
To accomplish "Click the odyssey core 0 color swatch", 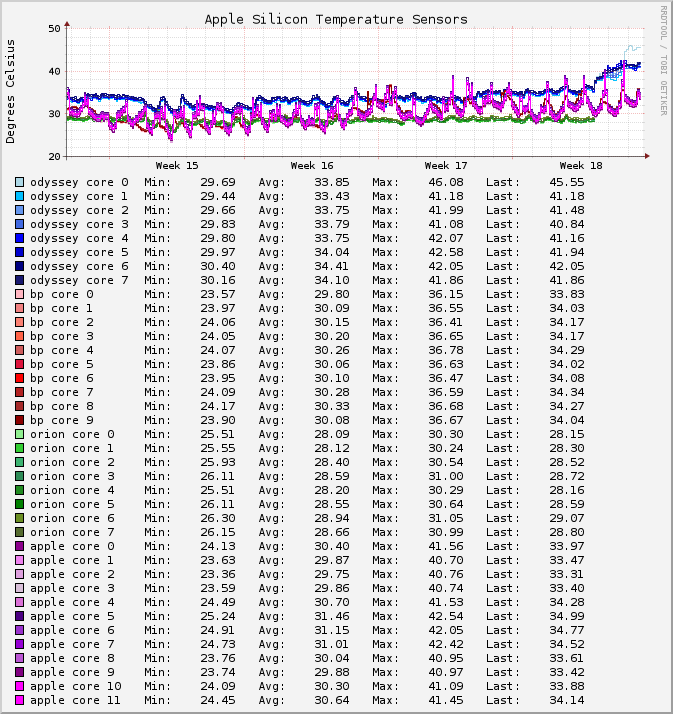I will 20,182.
